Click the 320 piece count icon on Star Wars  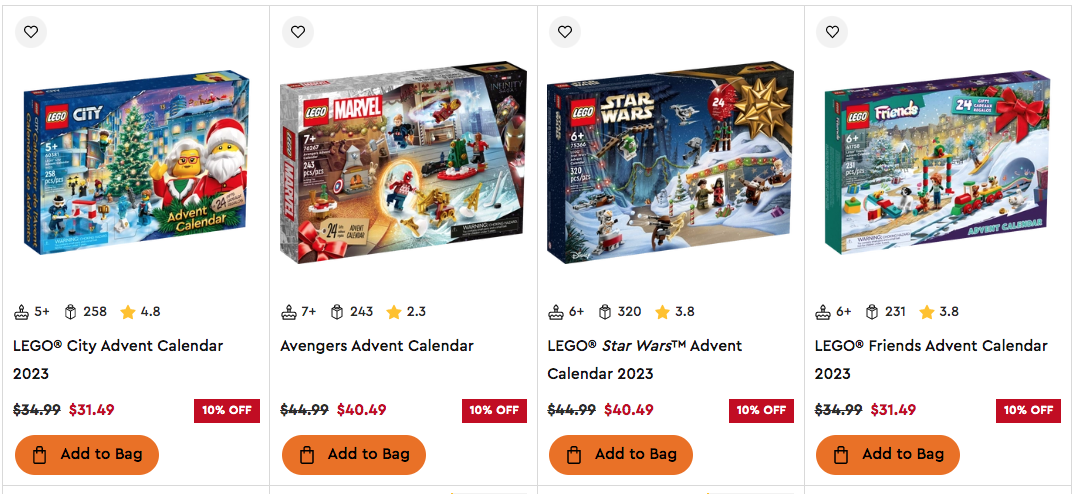(605, 312)
